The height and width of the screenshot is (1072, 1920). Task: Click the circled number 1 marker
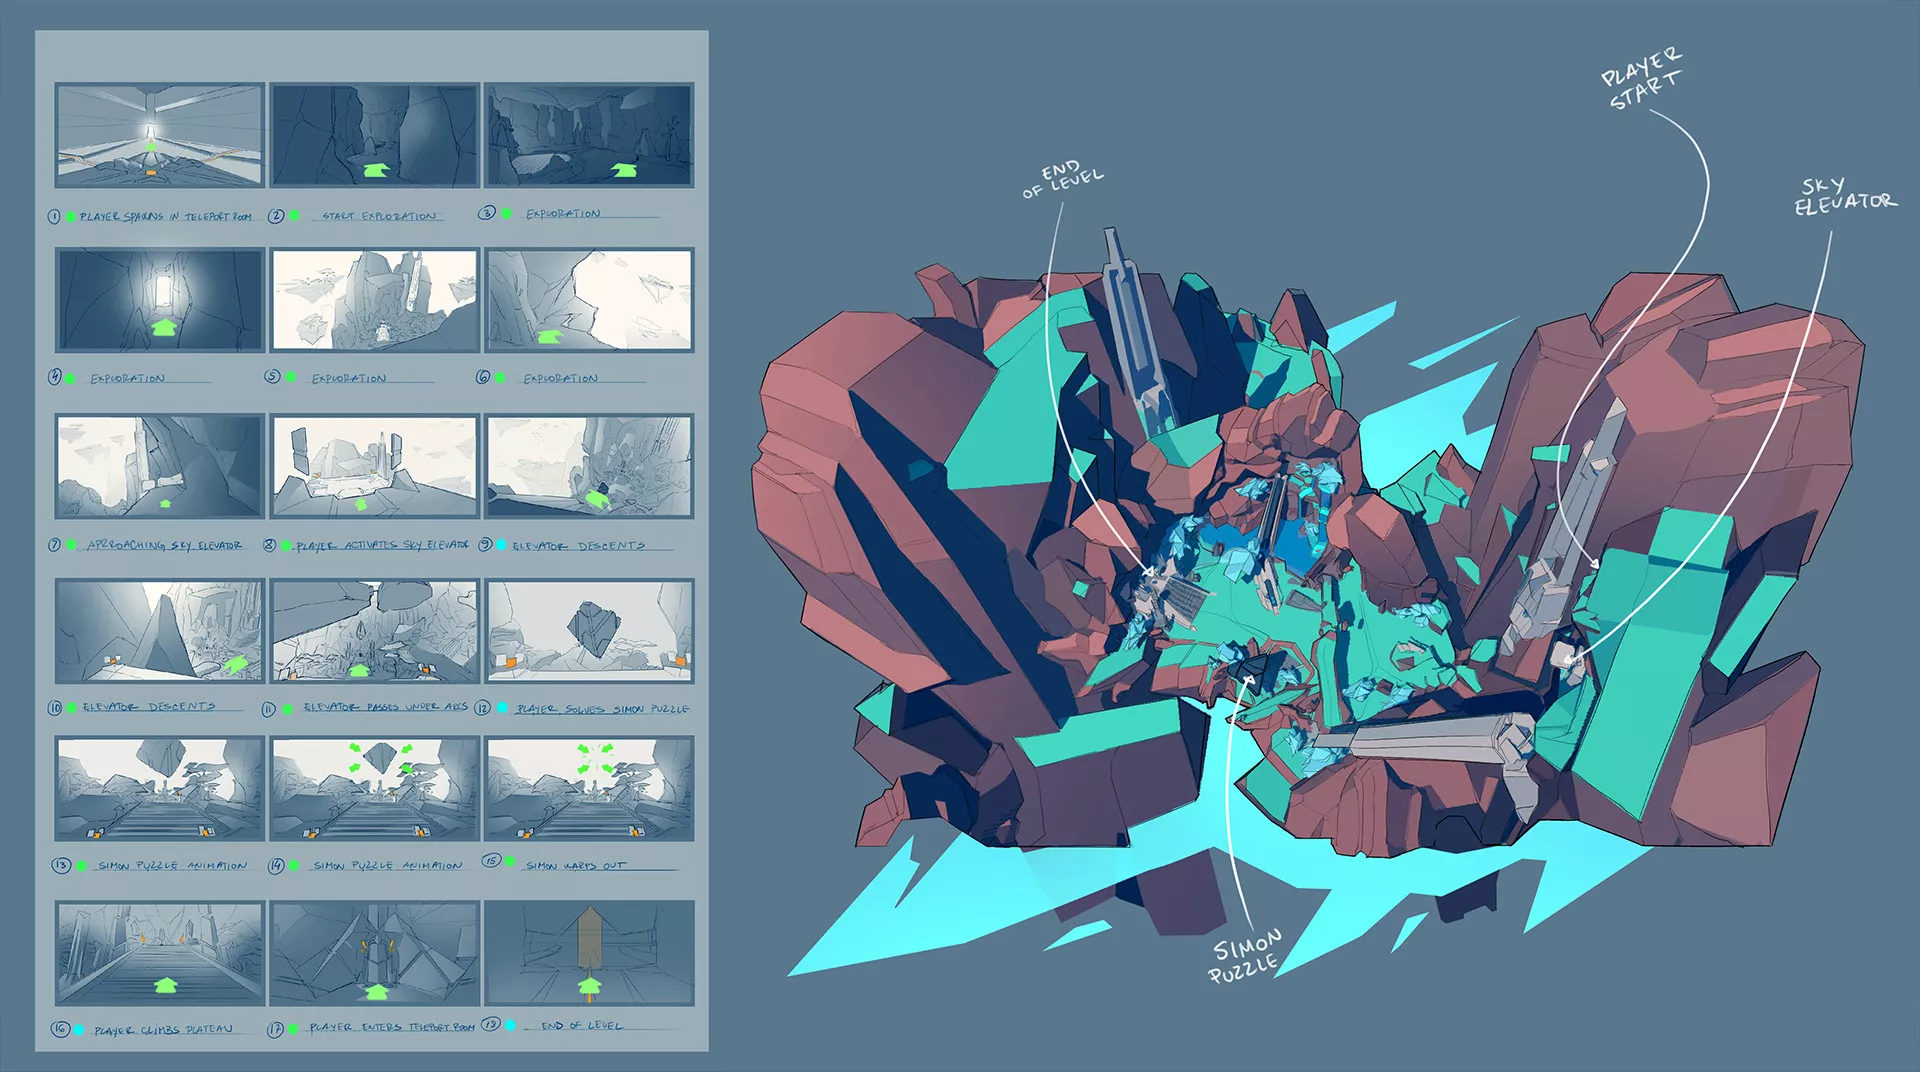(x=54, y=216)
